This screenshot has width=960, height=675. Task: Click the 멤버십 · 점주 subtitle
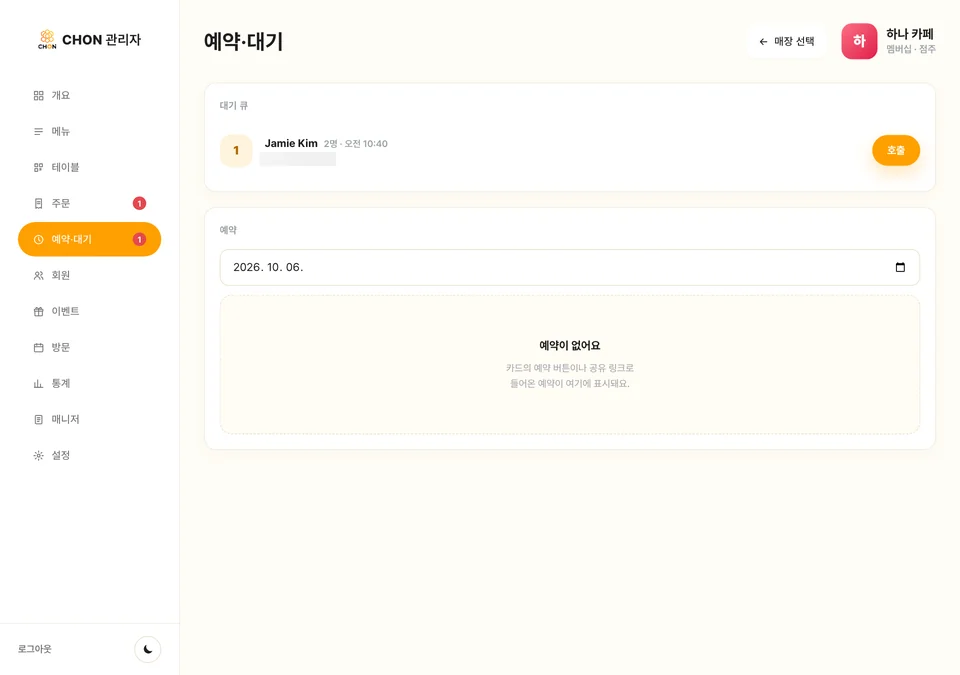(911, 49)
